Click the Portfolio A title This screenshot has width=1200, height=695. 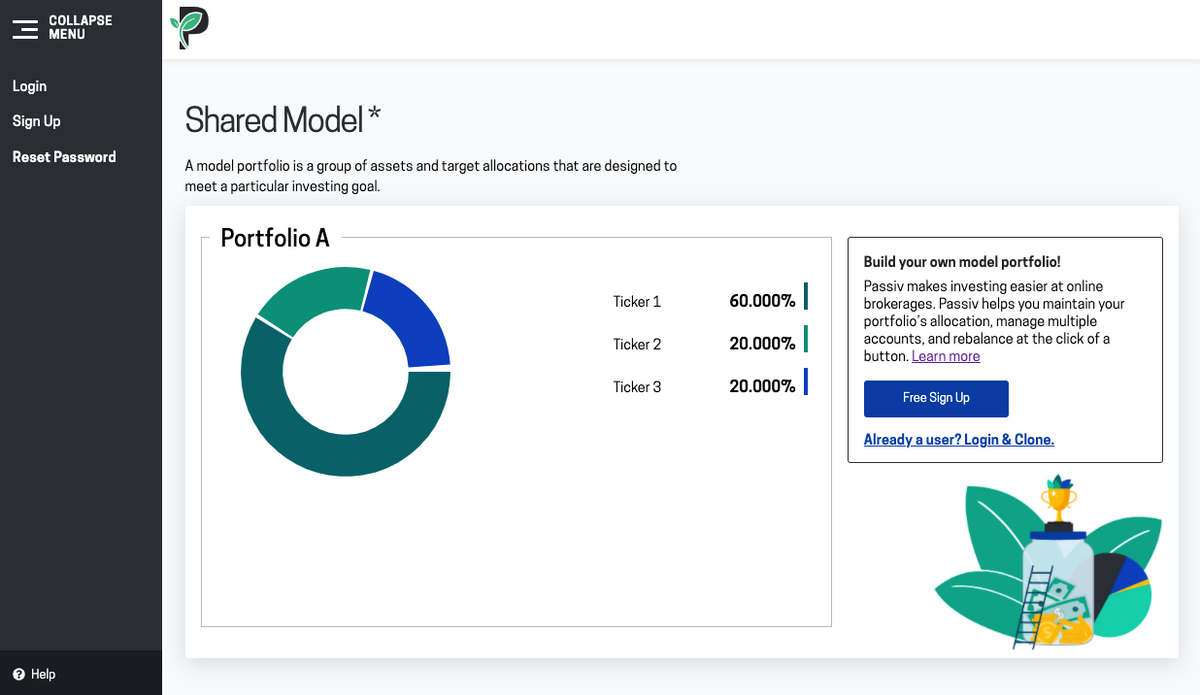275,238
